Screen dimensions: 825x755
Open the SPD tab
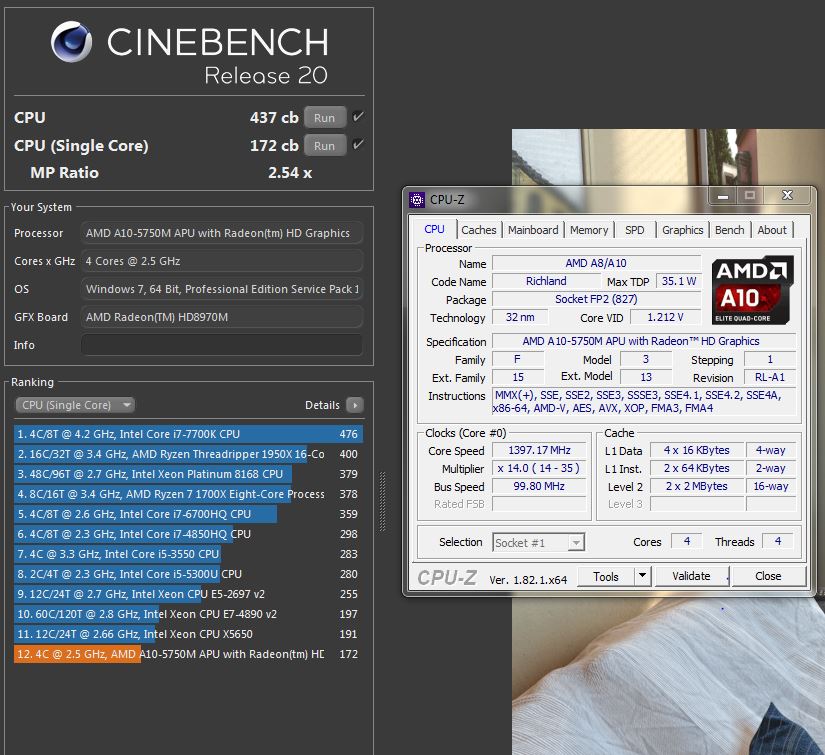635,230
